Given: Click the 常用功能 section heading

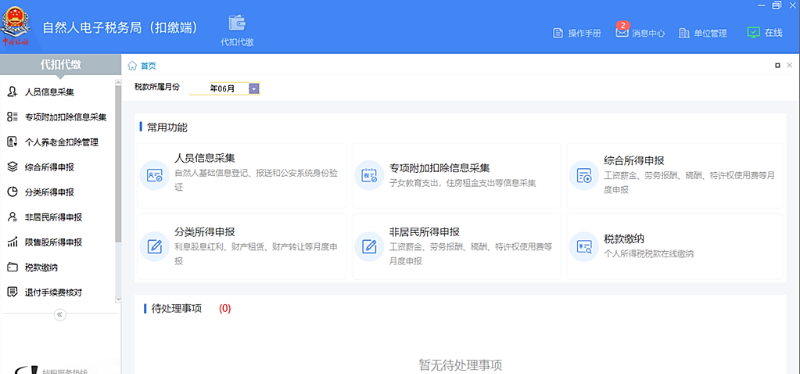Looking at the screenshot, I should [167, 128].
